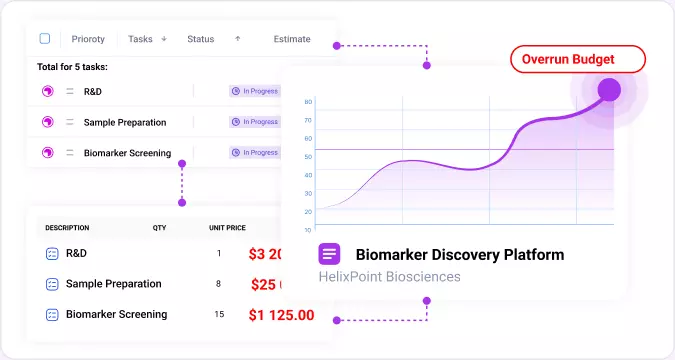Click the UNIT PRICE column header

[x=227, y=228]
